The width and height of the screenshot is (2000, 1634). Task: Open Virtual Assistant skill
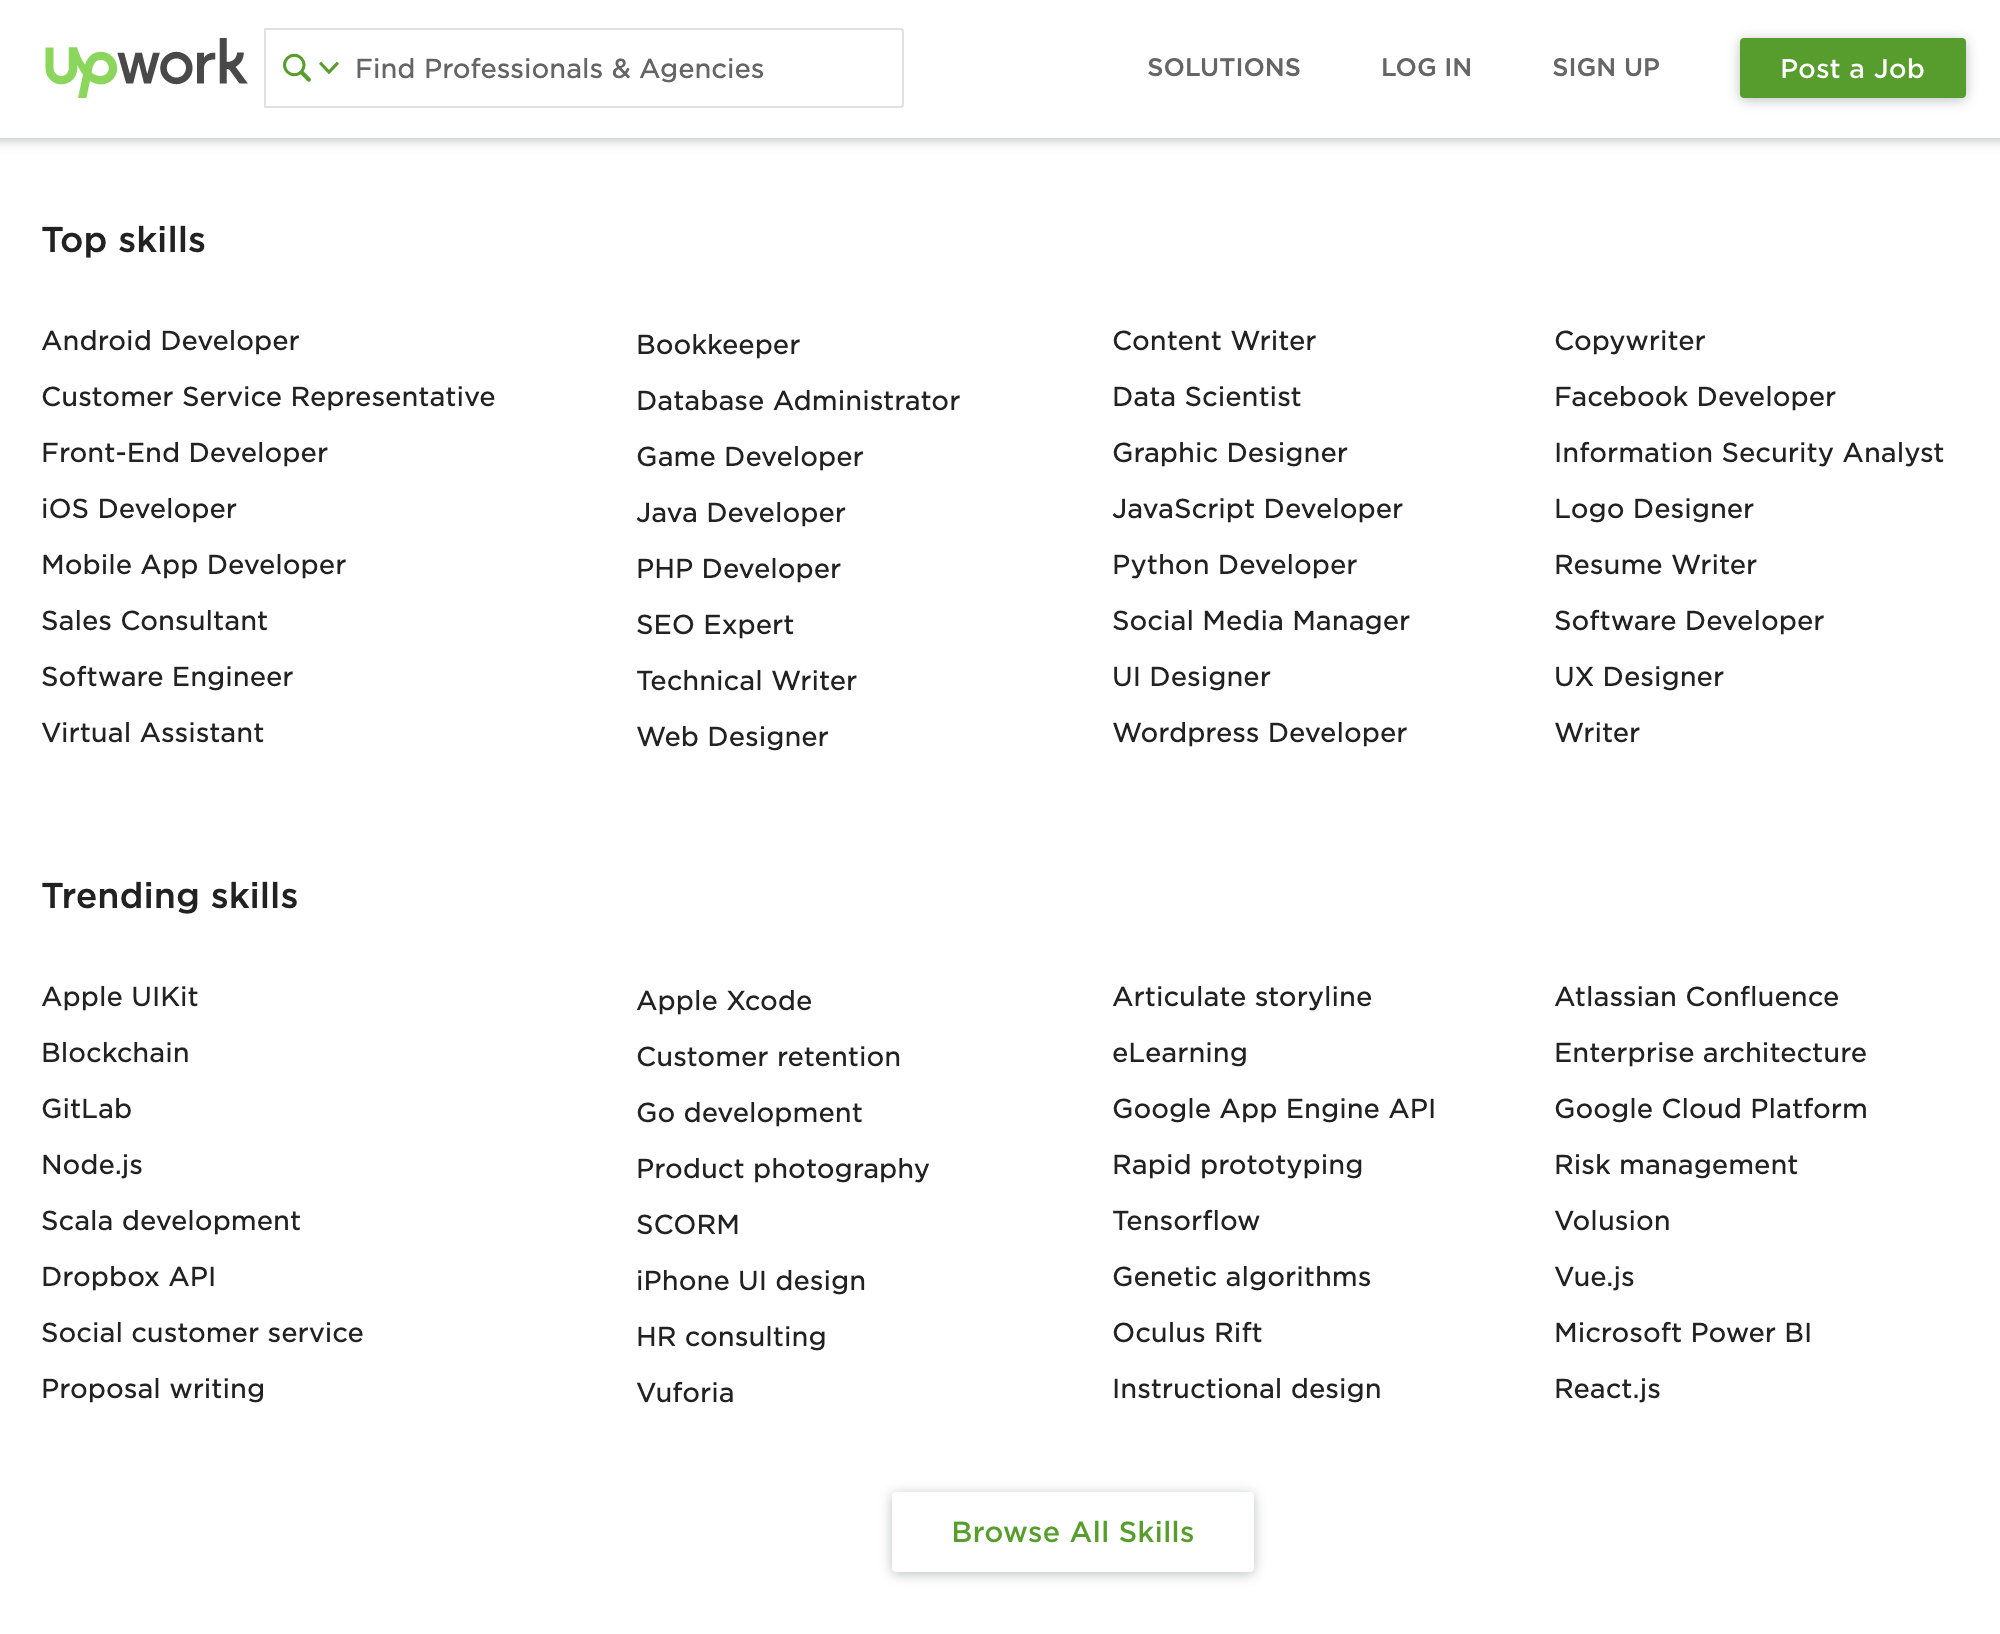tap(152, 733)
